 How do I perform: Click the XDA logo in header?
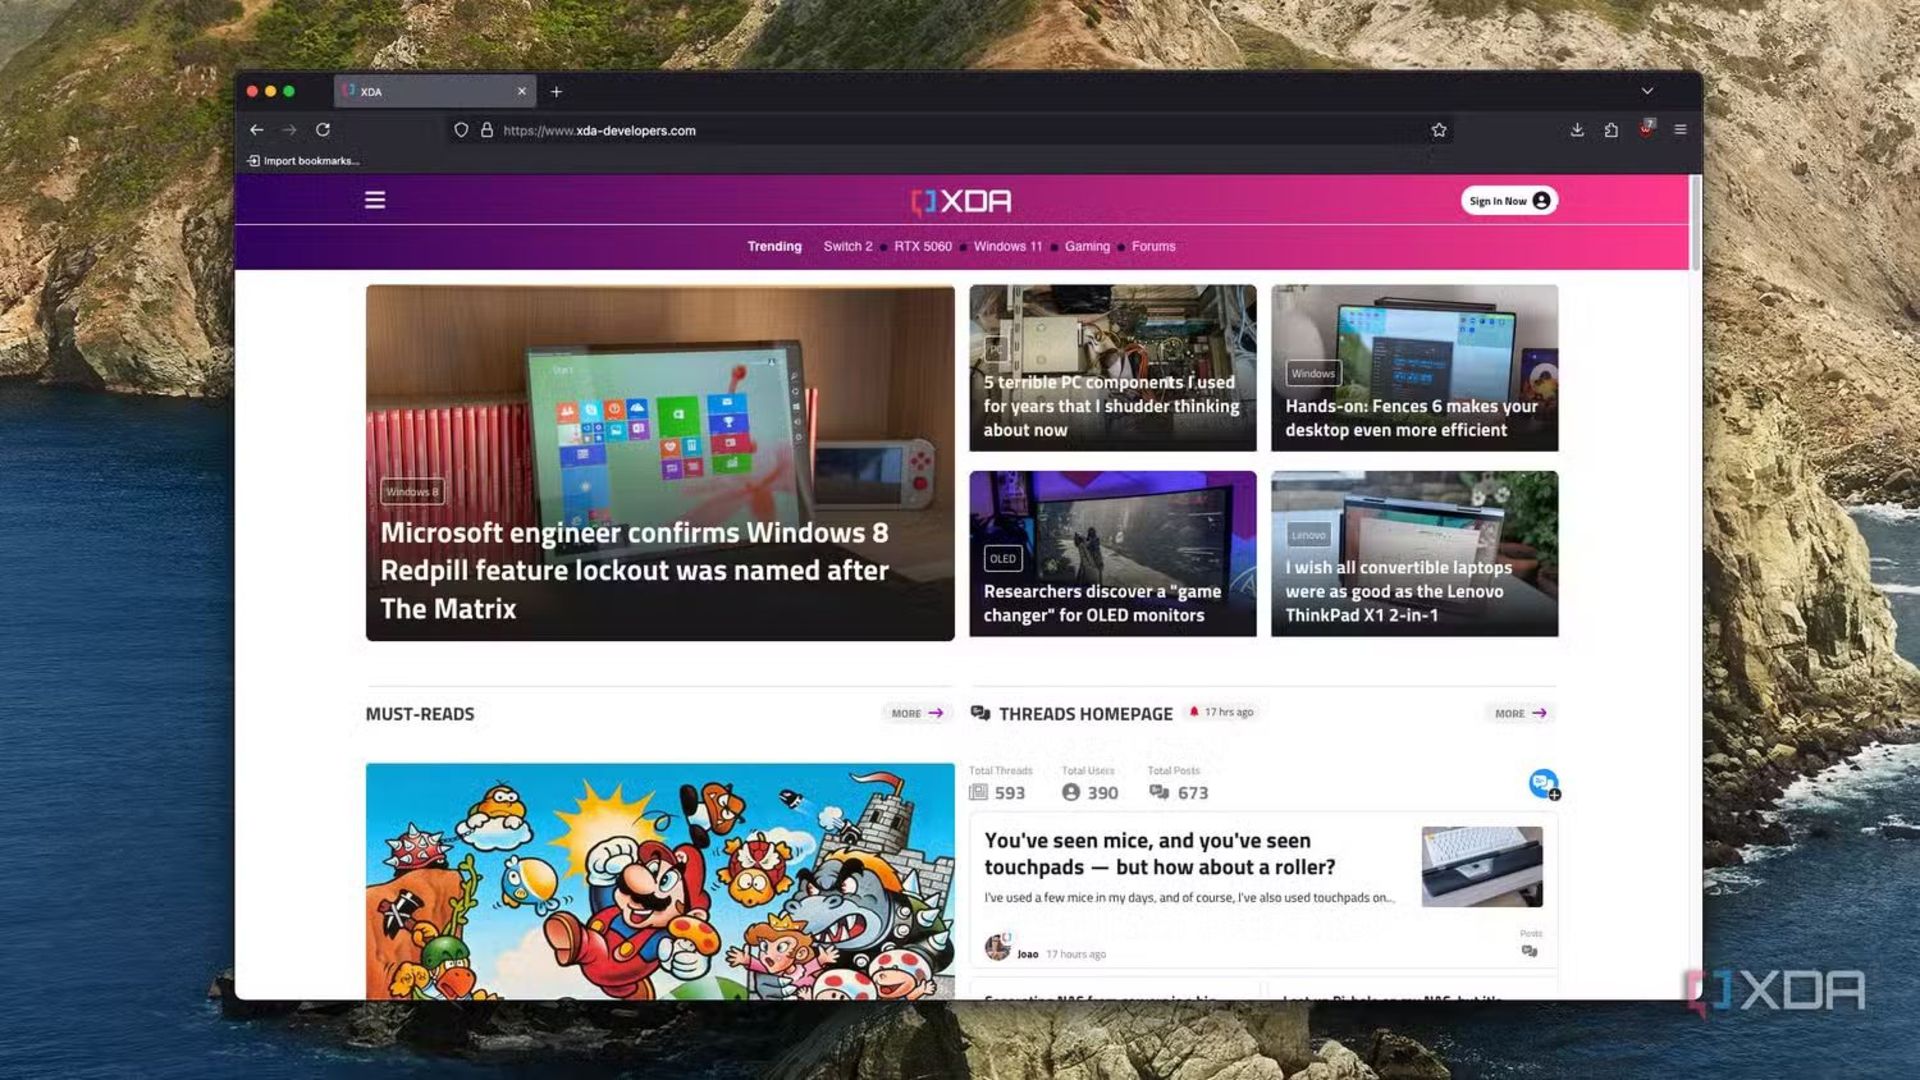[x=961, y=201]
